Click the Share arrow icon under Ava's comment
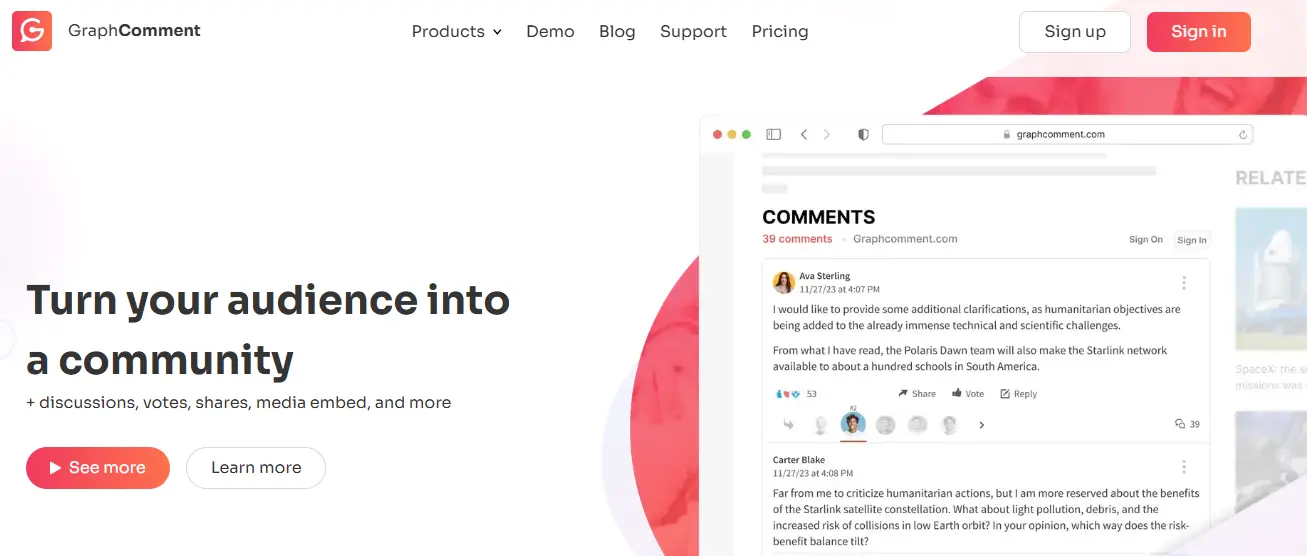The image size is (1307, 556). (903, 394)
